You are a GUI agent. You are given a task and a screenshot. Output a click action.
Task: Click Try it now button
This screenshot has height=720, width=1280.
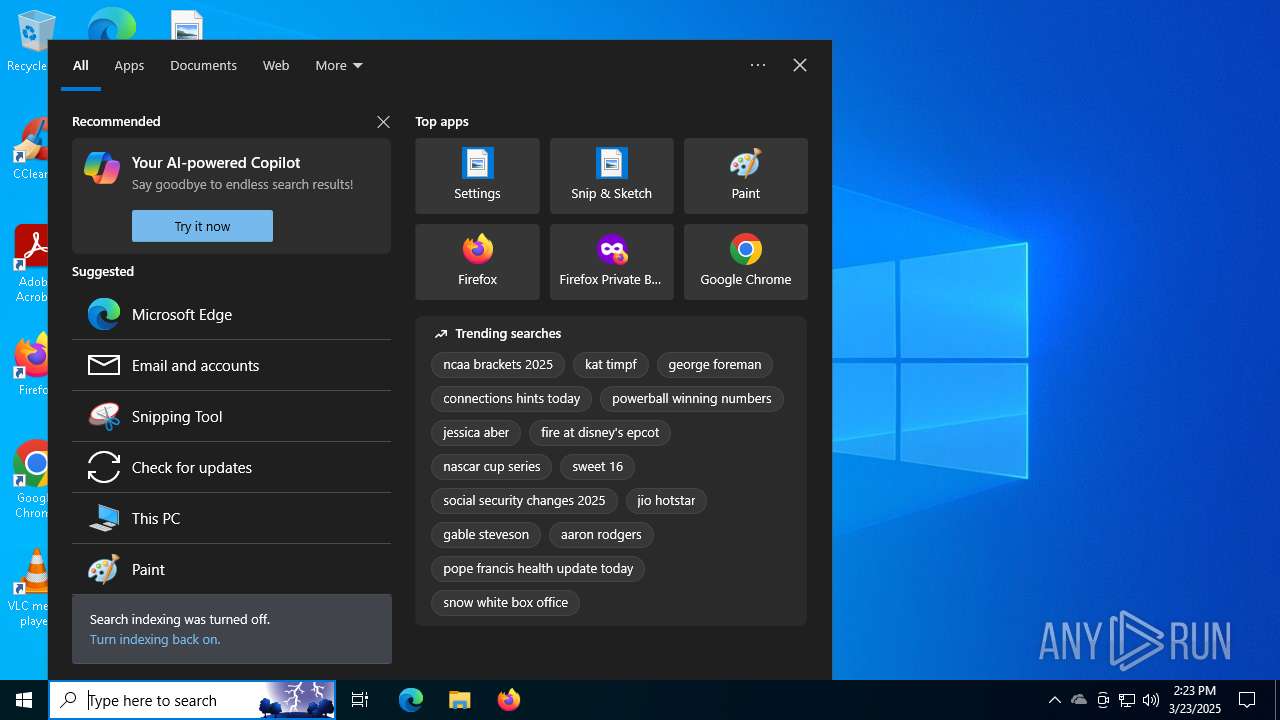202,226
